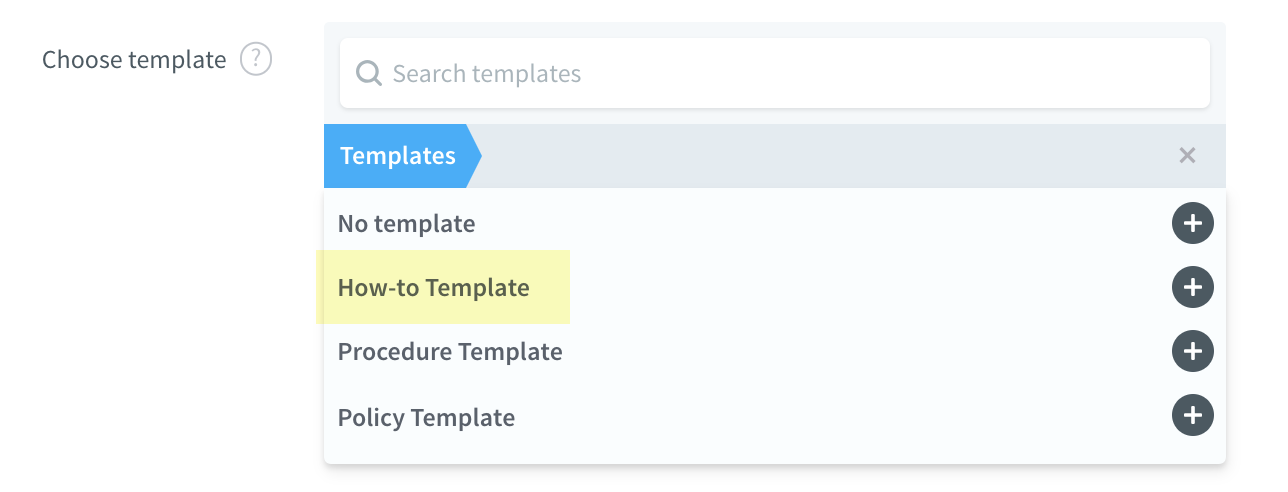
Task: Click plus icon next to Policy Template
Action: pos(1192,416)
